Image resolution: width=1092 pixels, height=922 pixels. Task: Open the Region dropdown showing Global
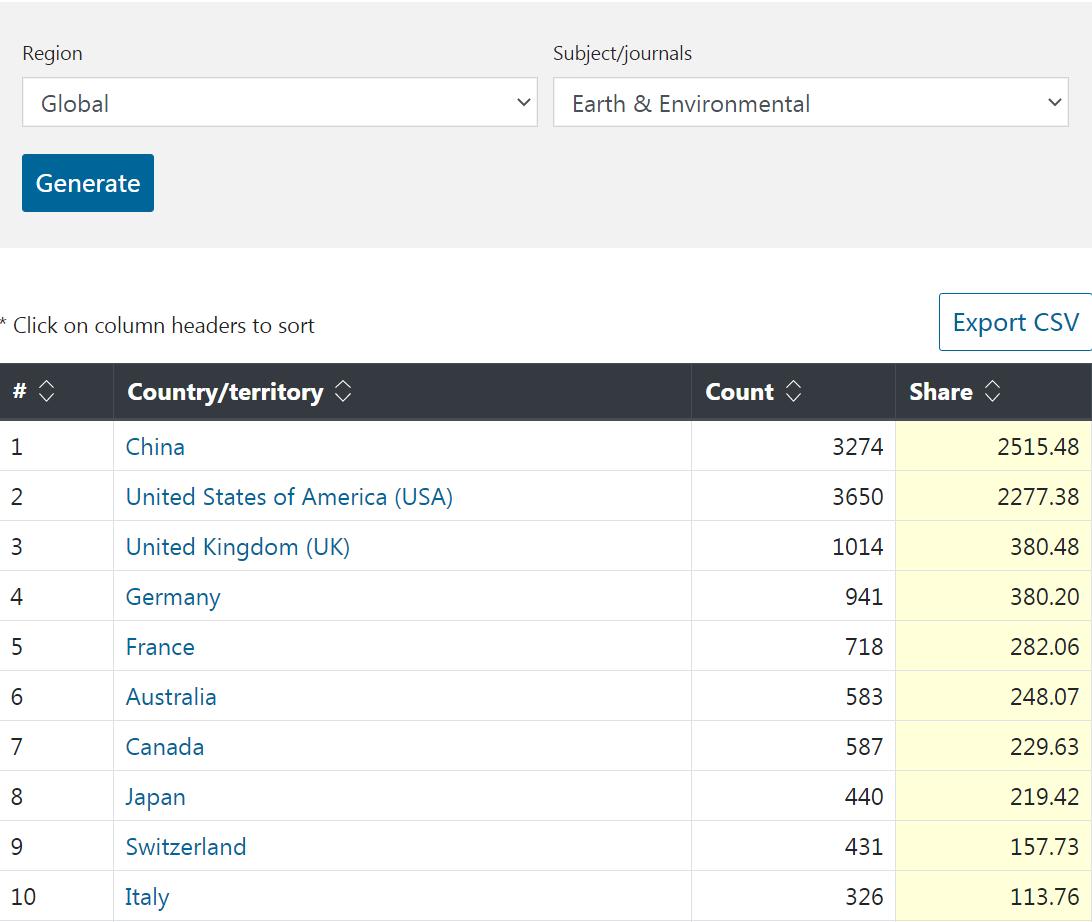(279, 103)
